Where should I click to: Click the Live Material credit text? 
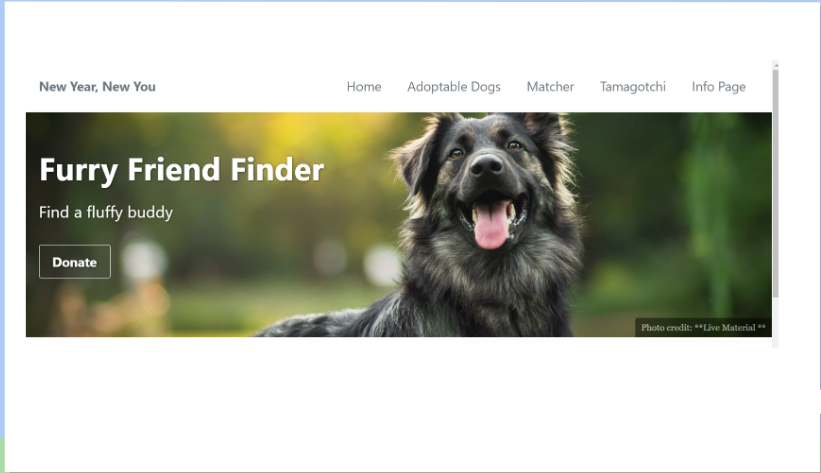click(x=730, y=327)
